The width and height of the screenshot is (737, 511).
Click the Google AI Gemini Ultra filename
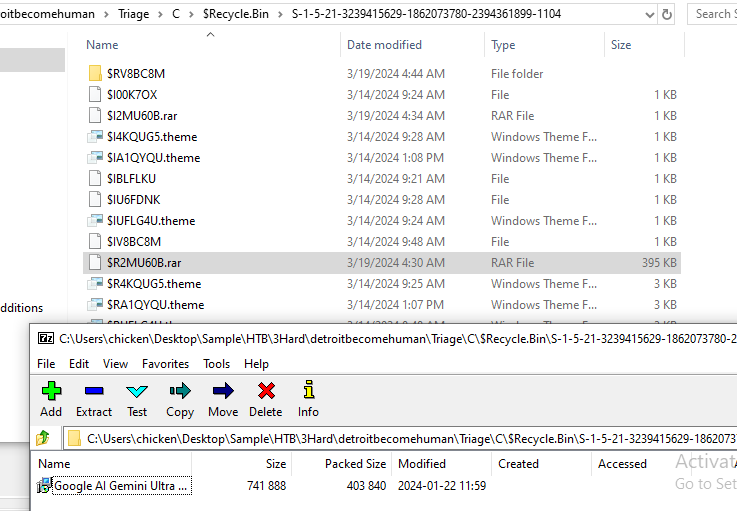coord(121,486)
